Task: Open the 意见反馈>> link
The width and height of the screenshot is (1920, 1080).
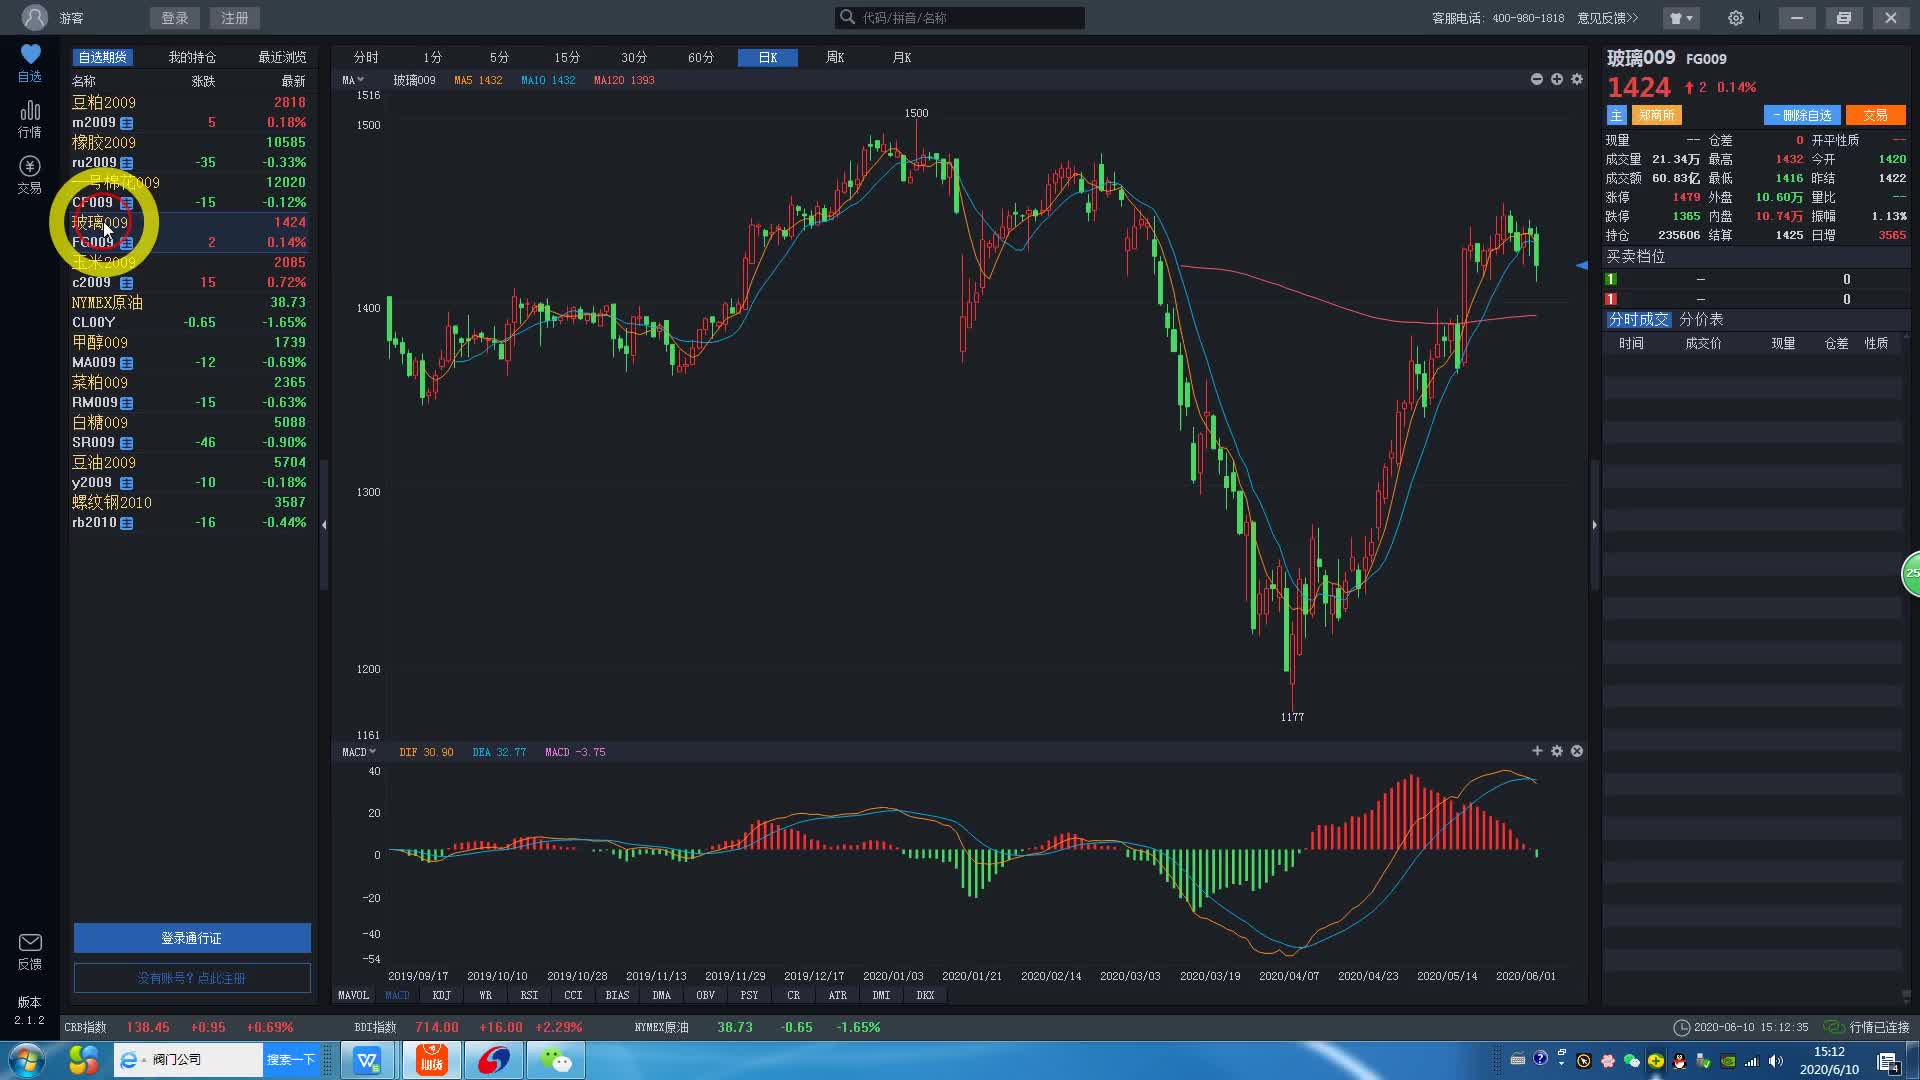Action: click(x=1608, y=18)
